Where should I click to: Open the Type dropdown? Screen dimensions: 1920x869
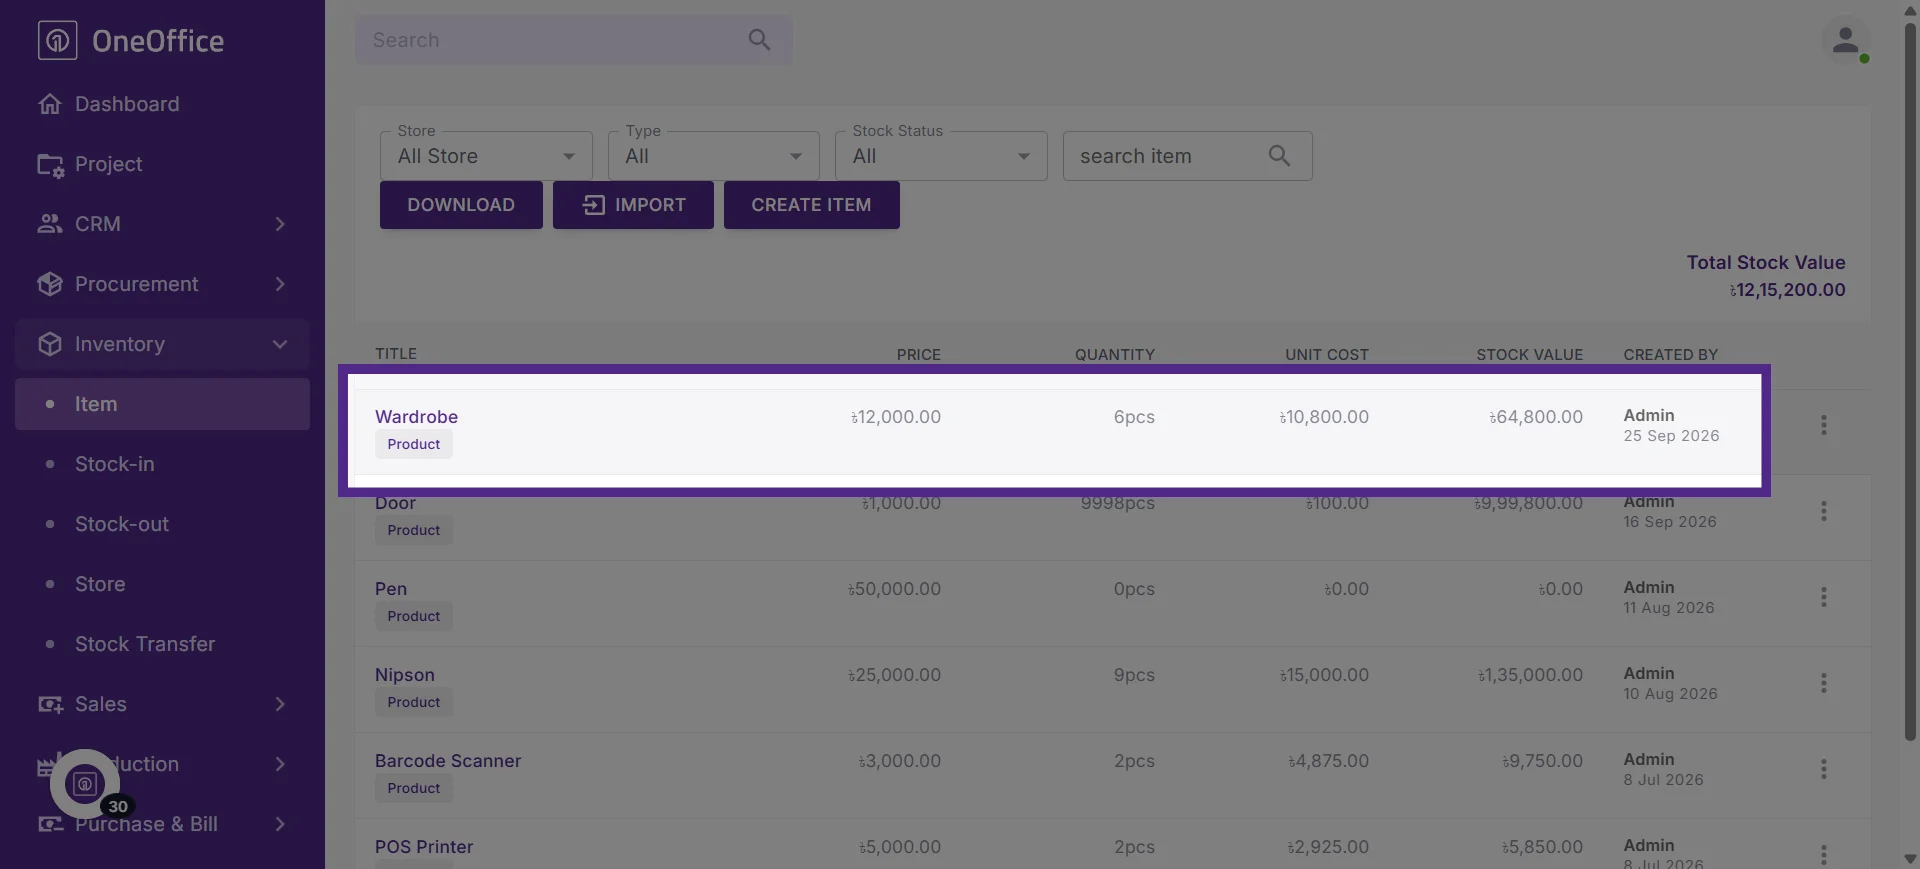pyautogui.click(x=714, y=156)
